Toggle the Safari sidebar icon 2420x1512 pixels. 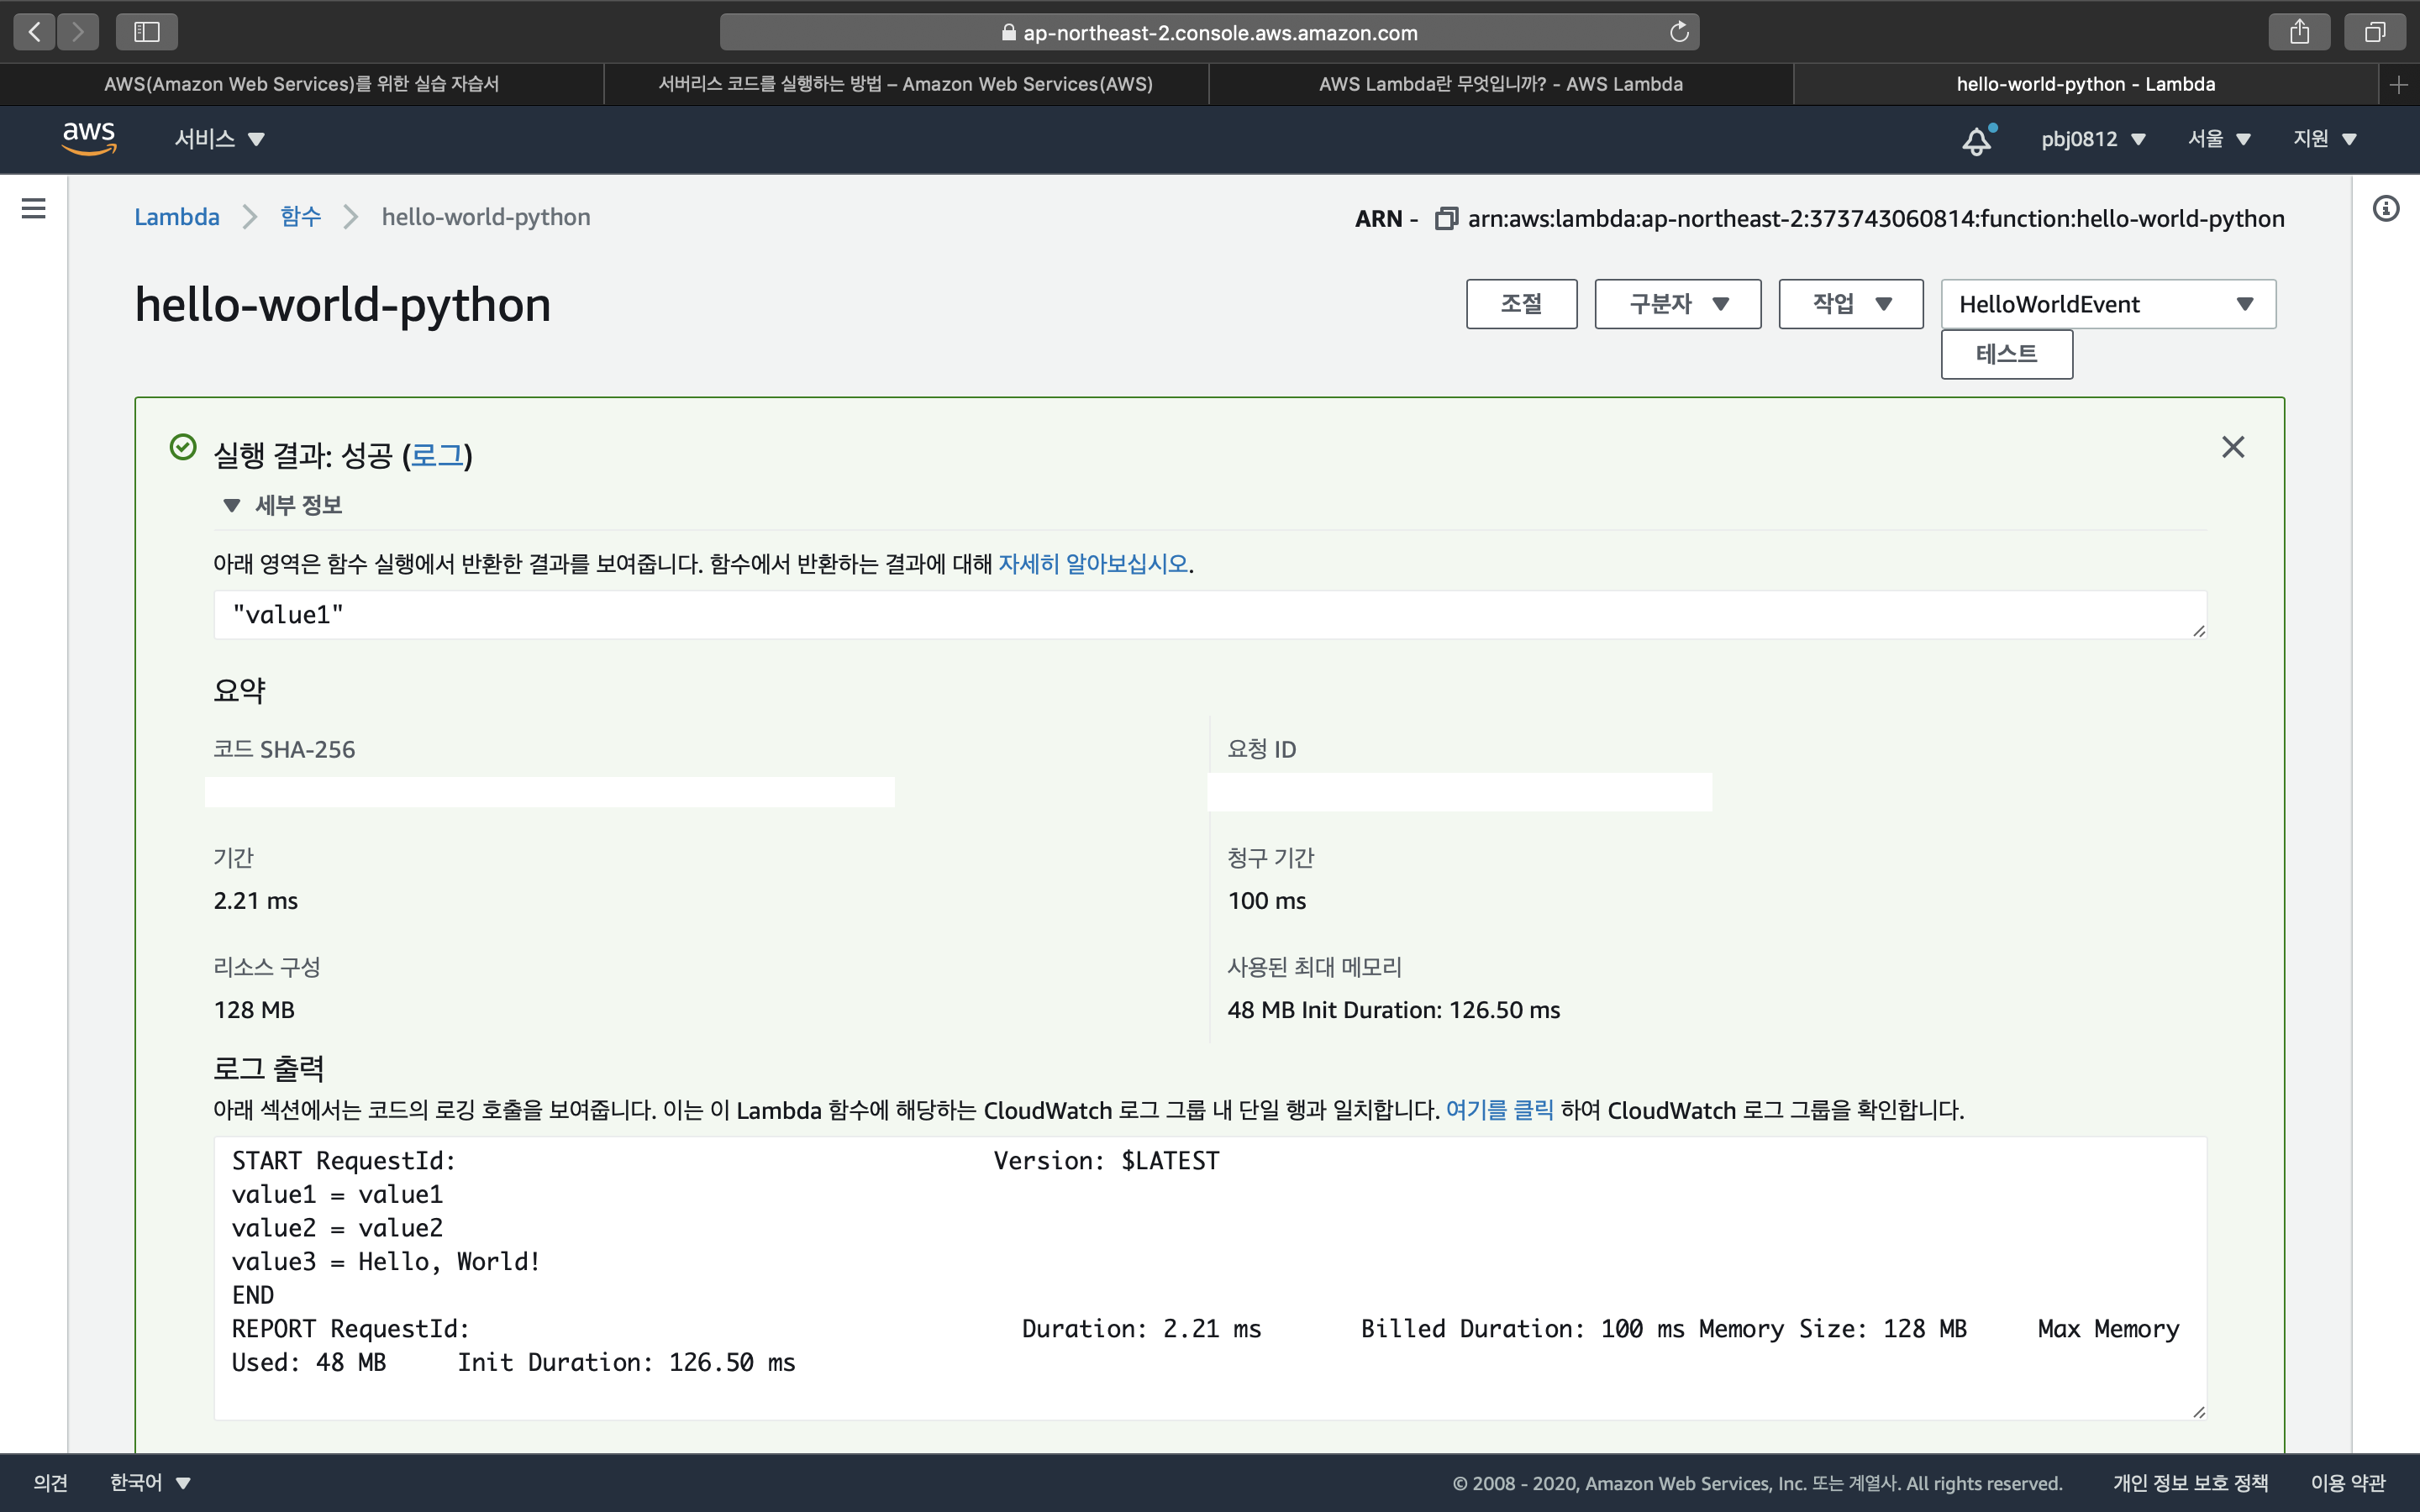pyautogui.click(x=147, y=32)
